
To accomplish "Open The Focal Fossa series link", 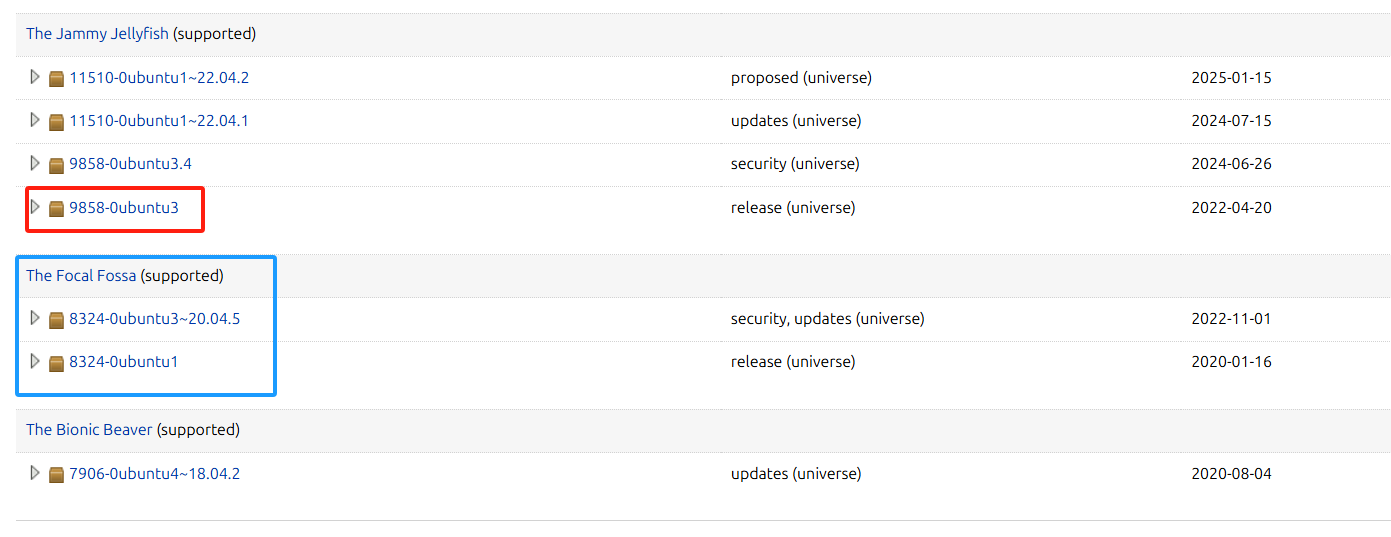I will click(x=81, y=275).
